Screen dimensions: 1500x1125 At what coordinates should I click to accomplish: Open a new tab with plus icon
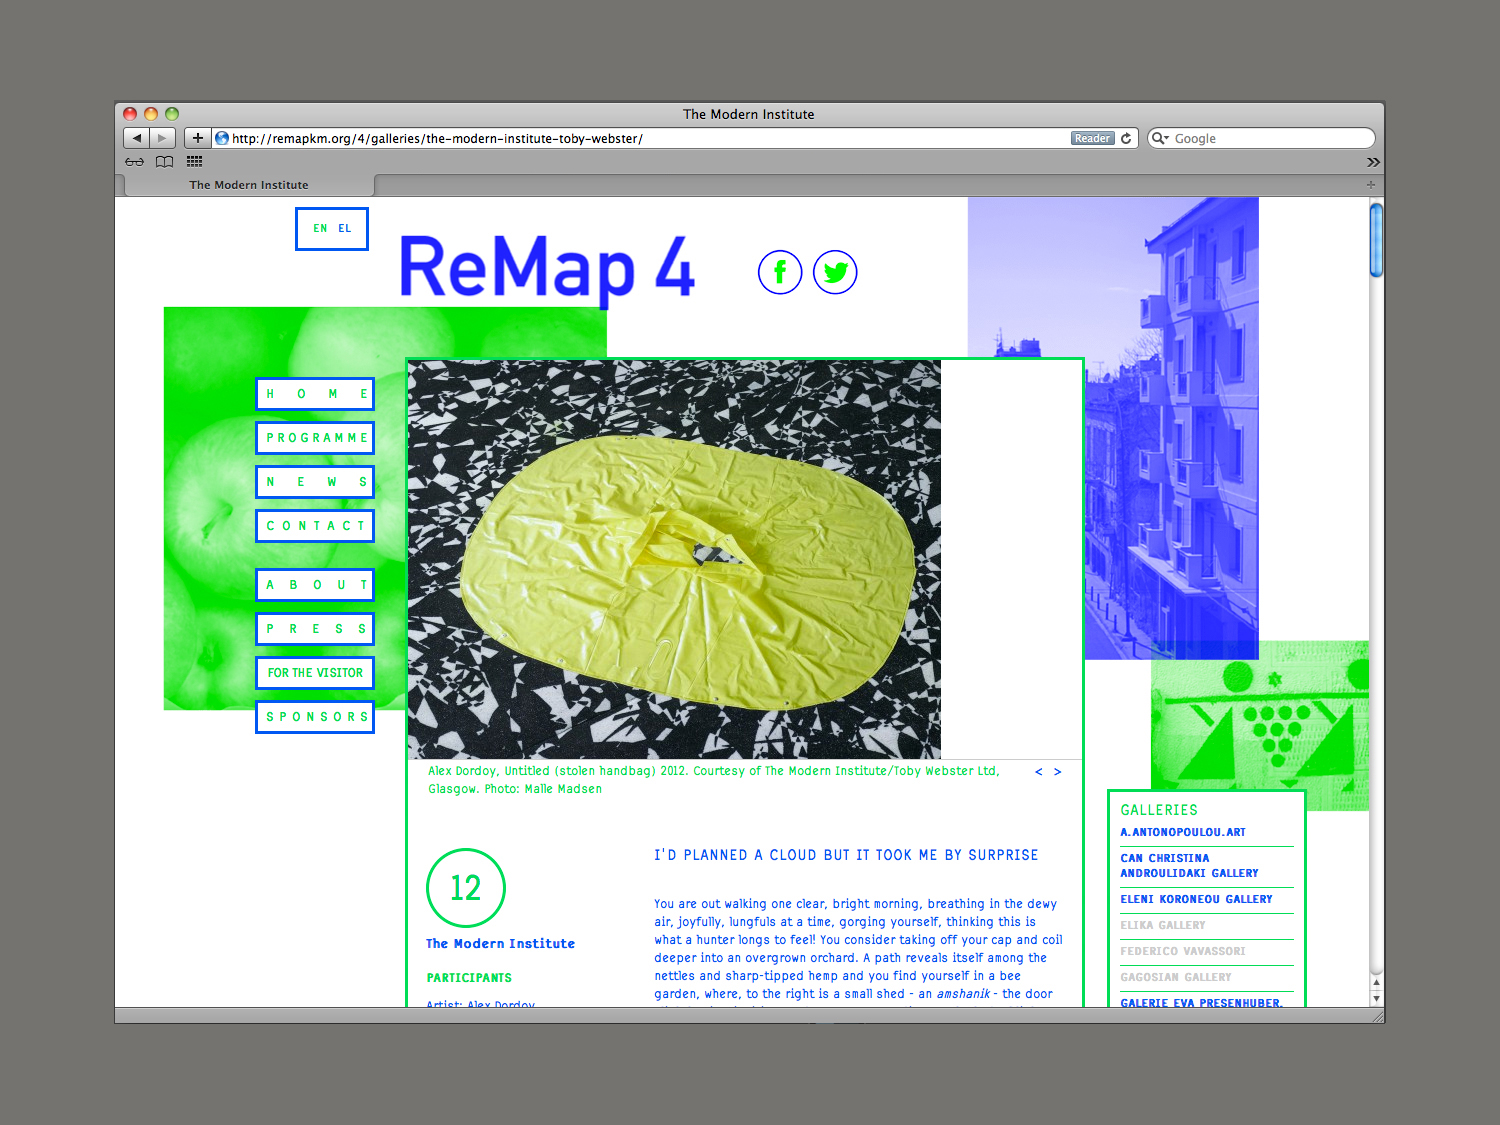point(1371,185)
